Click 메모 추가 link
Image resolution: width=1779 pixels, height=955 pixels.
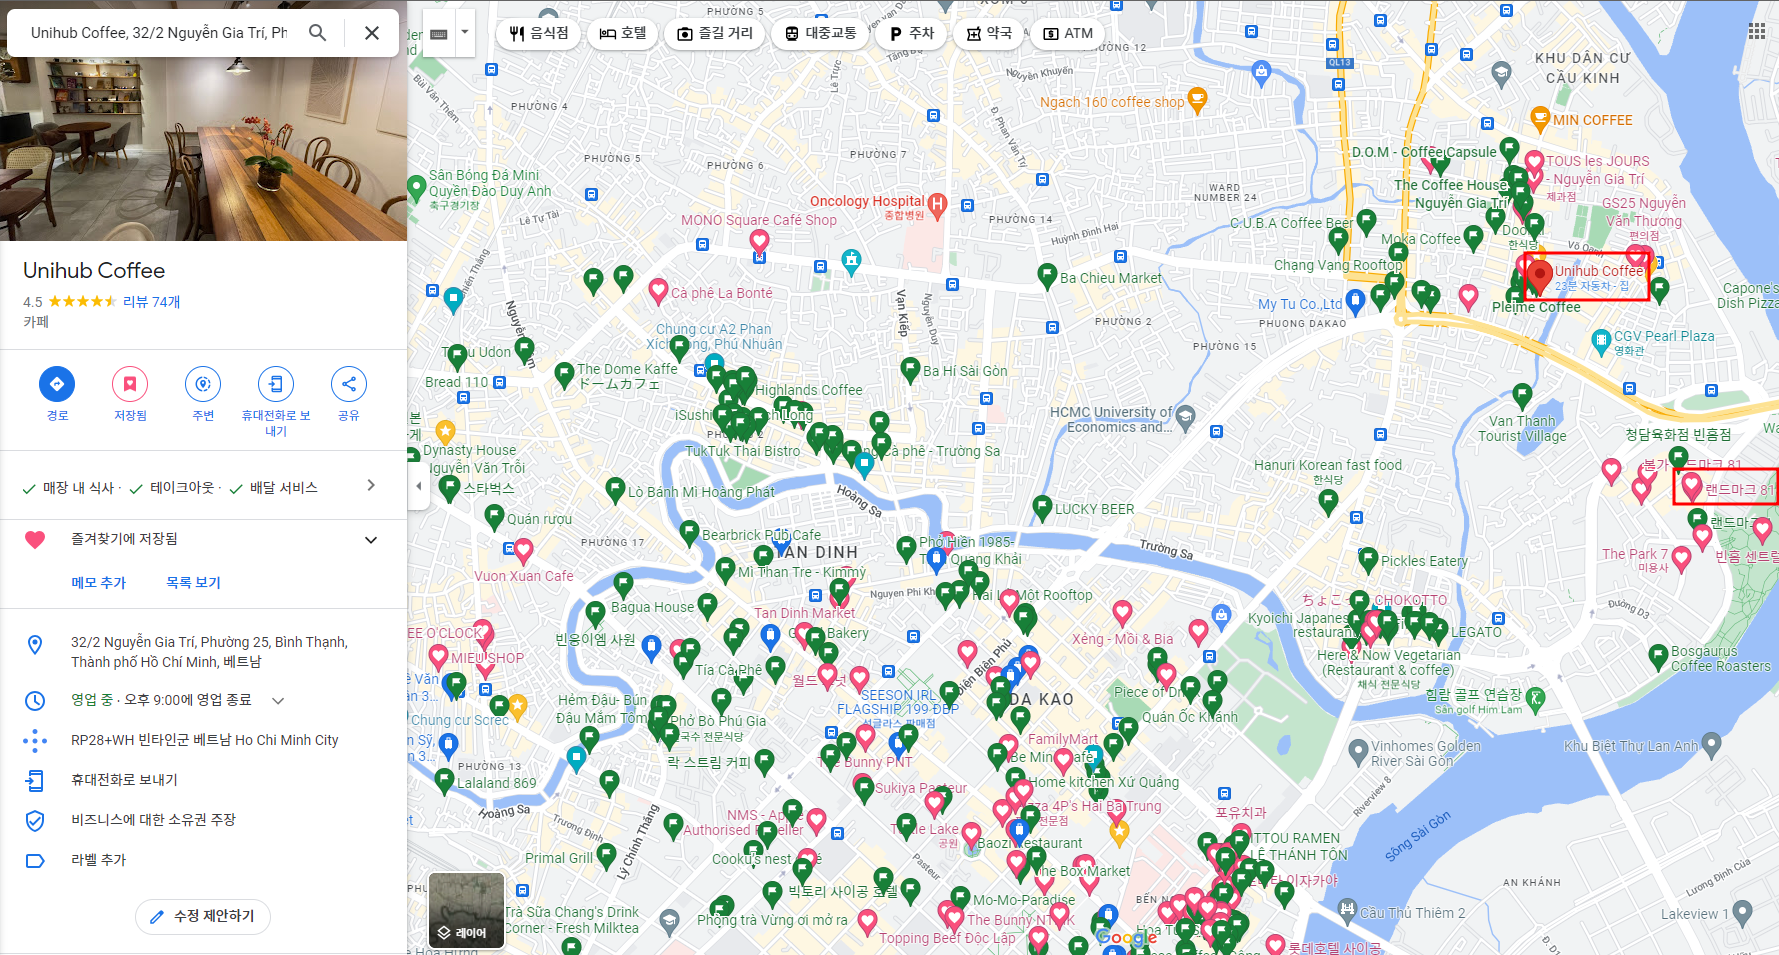click(x=98, y=582)
